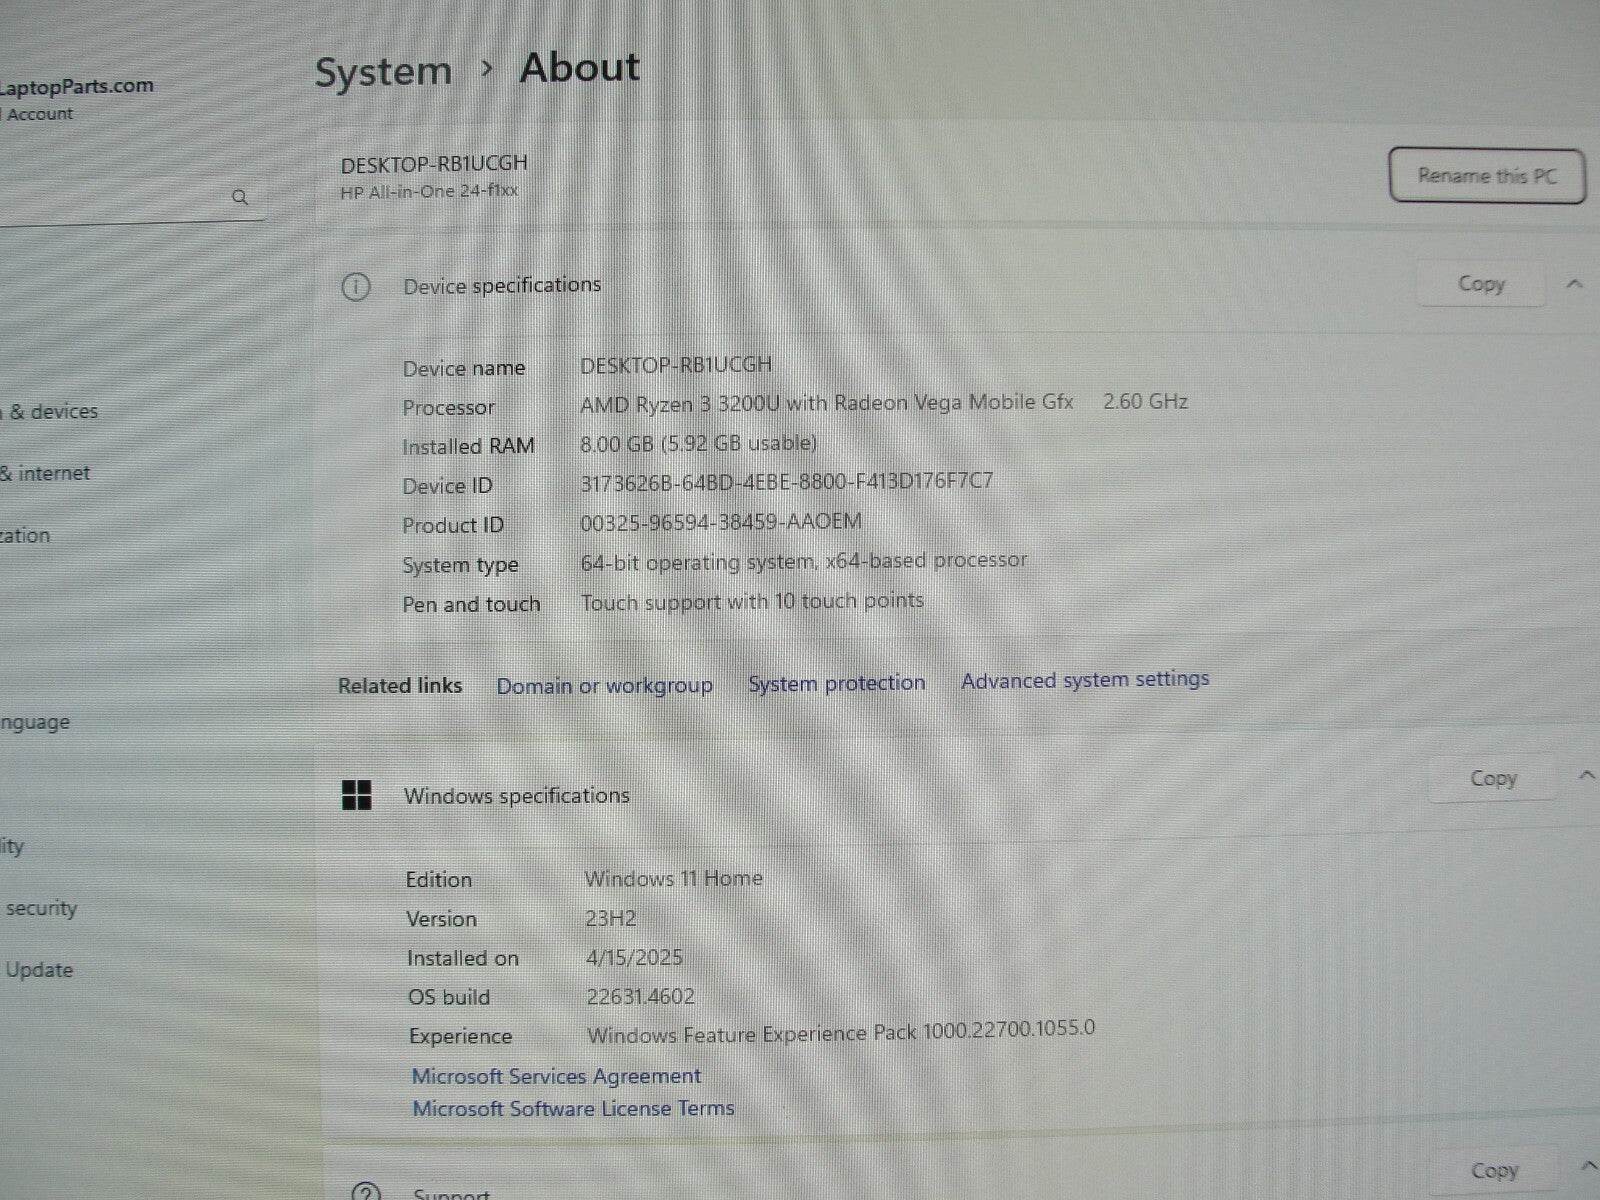The height and width of the screenshot is (1200, 1600).
Task: Go to Windows Update in the sidebar
Action: (x=40, y=969)
